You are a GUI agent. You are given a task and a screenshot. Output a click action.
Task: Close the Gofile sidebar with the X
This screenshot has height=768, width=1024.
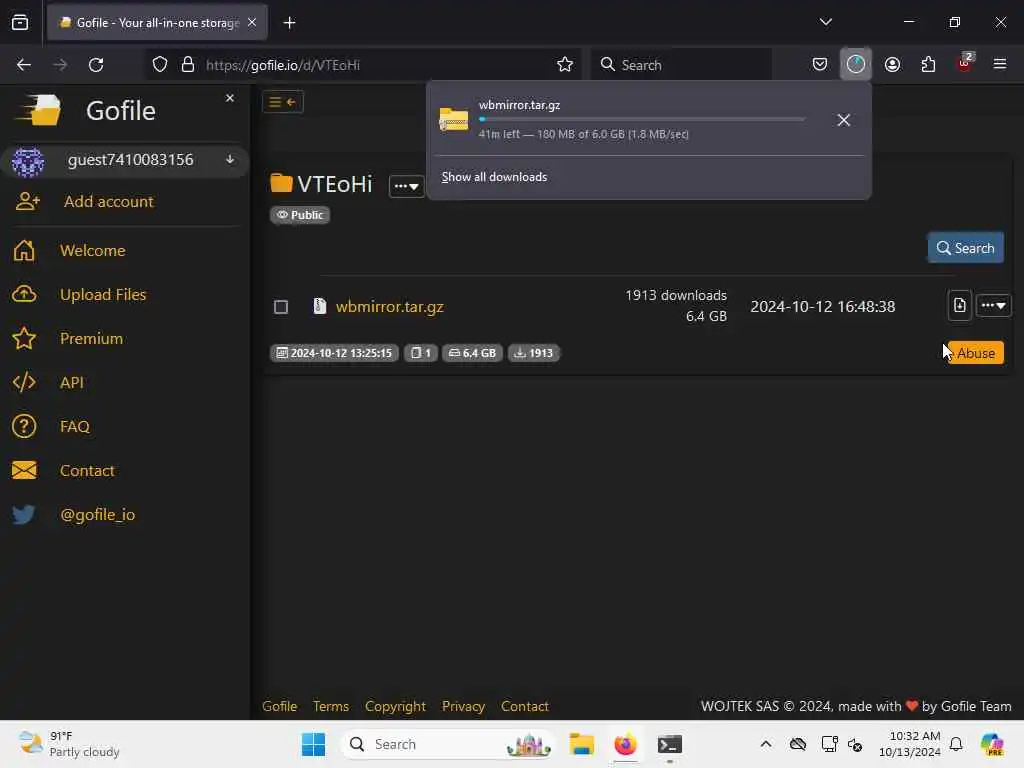pos(230,98)
